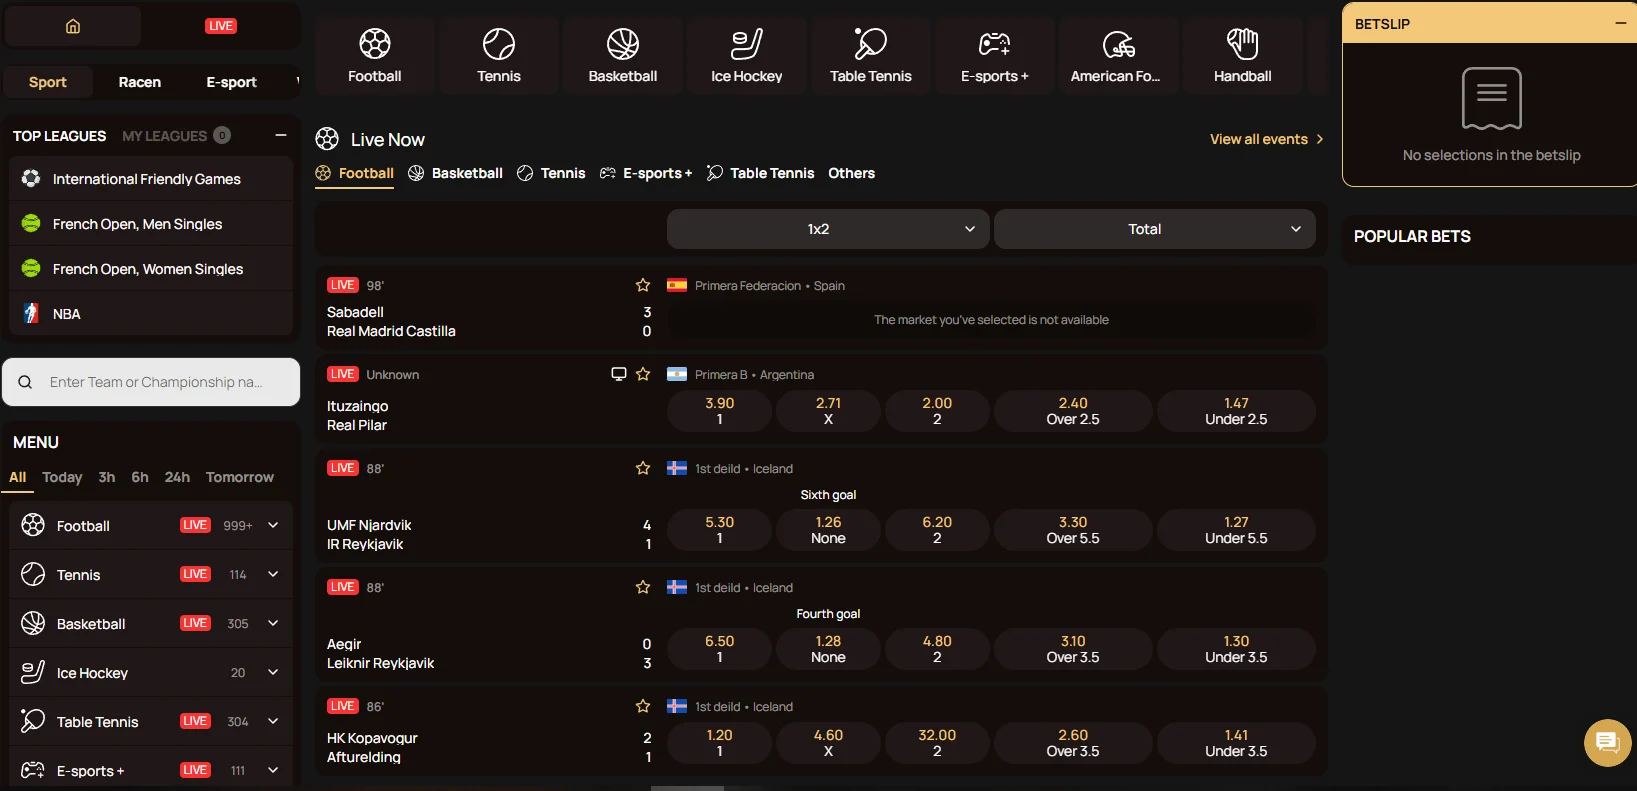Open the home icon tab

tap(73, 26)
